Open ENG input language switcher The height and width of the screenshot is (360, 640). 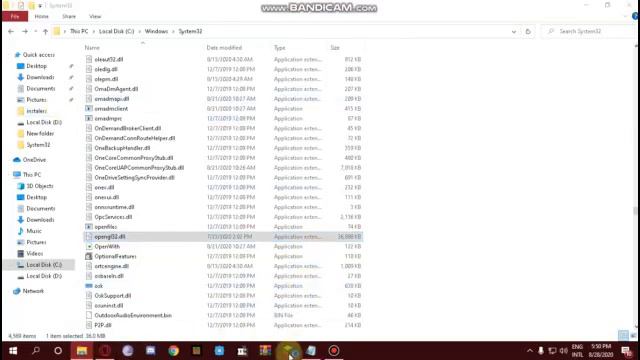coord(577,351)
